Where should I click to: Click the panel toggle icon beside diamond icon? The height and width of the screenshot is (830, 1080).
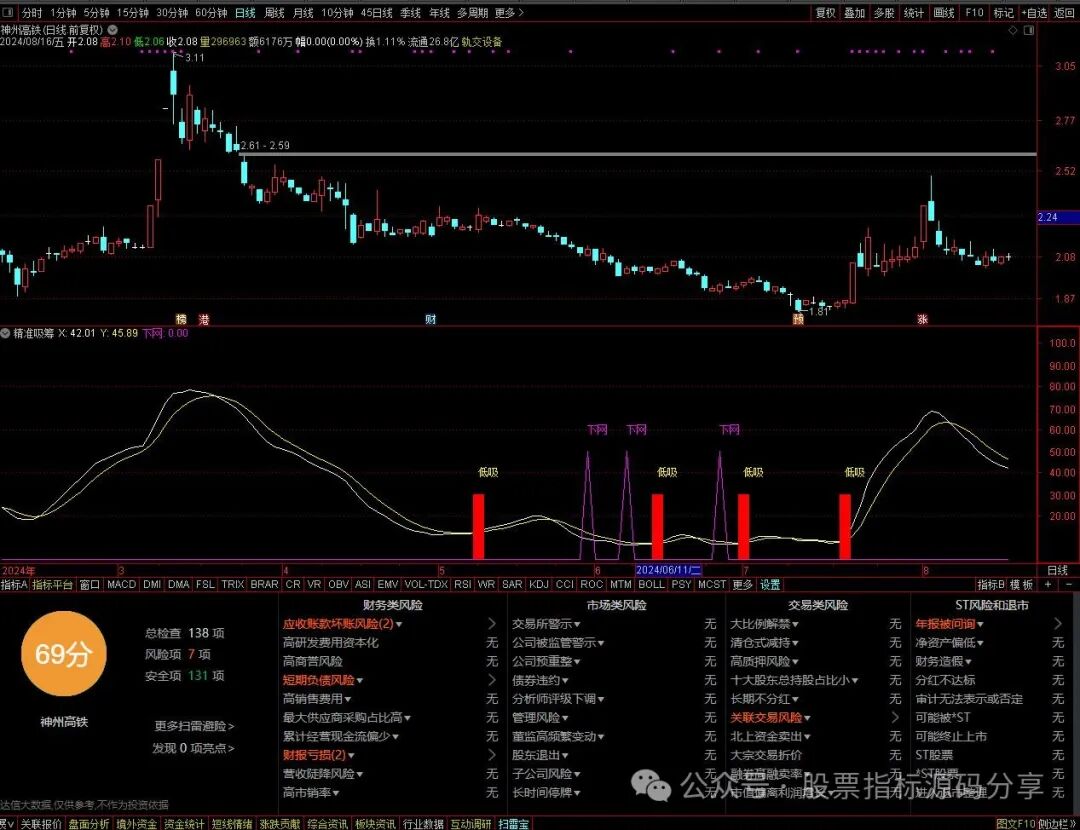[x=1029, y=30]
